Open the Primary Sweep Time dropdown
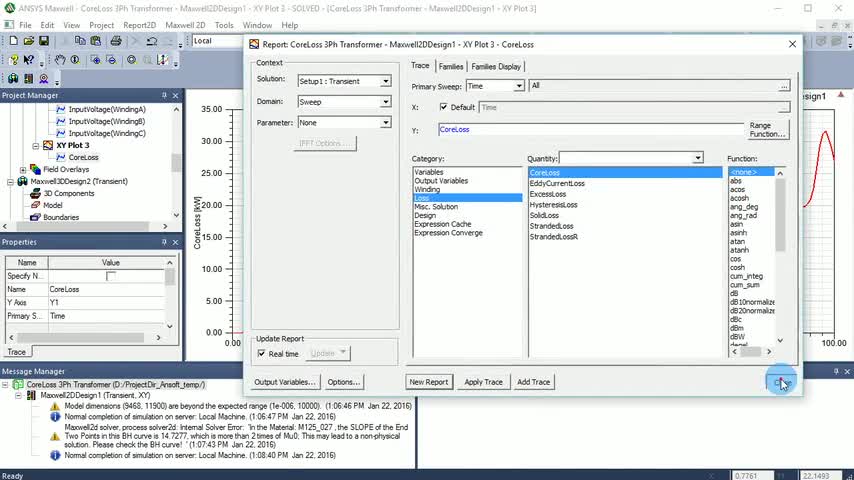This screenshot has width=854, height=480. (519, 86)
